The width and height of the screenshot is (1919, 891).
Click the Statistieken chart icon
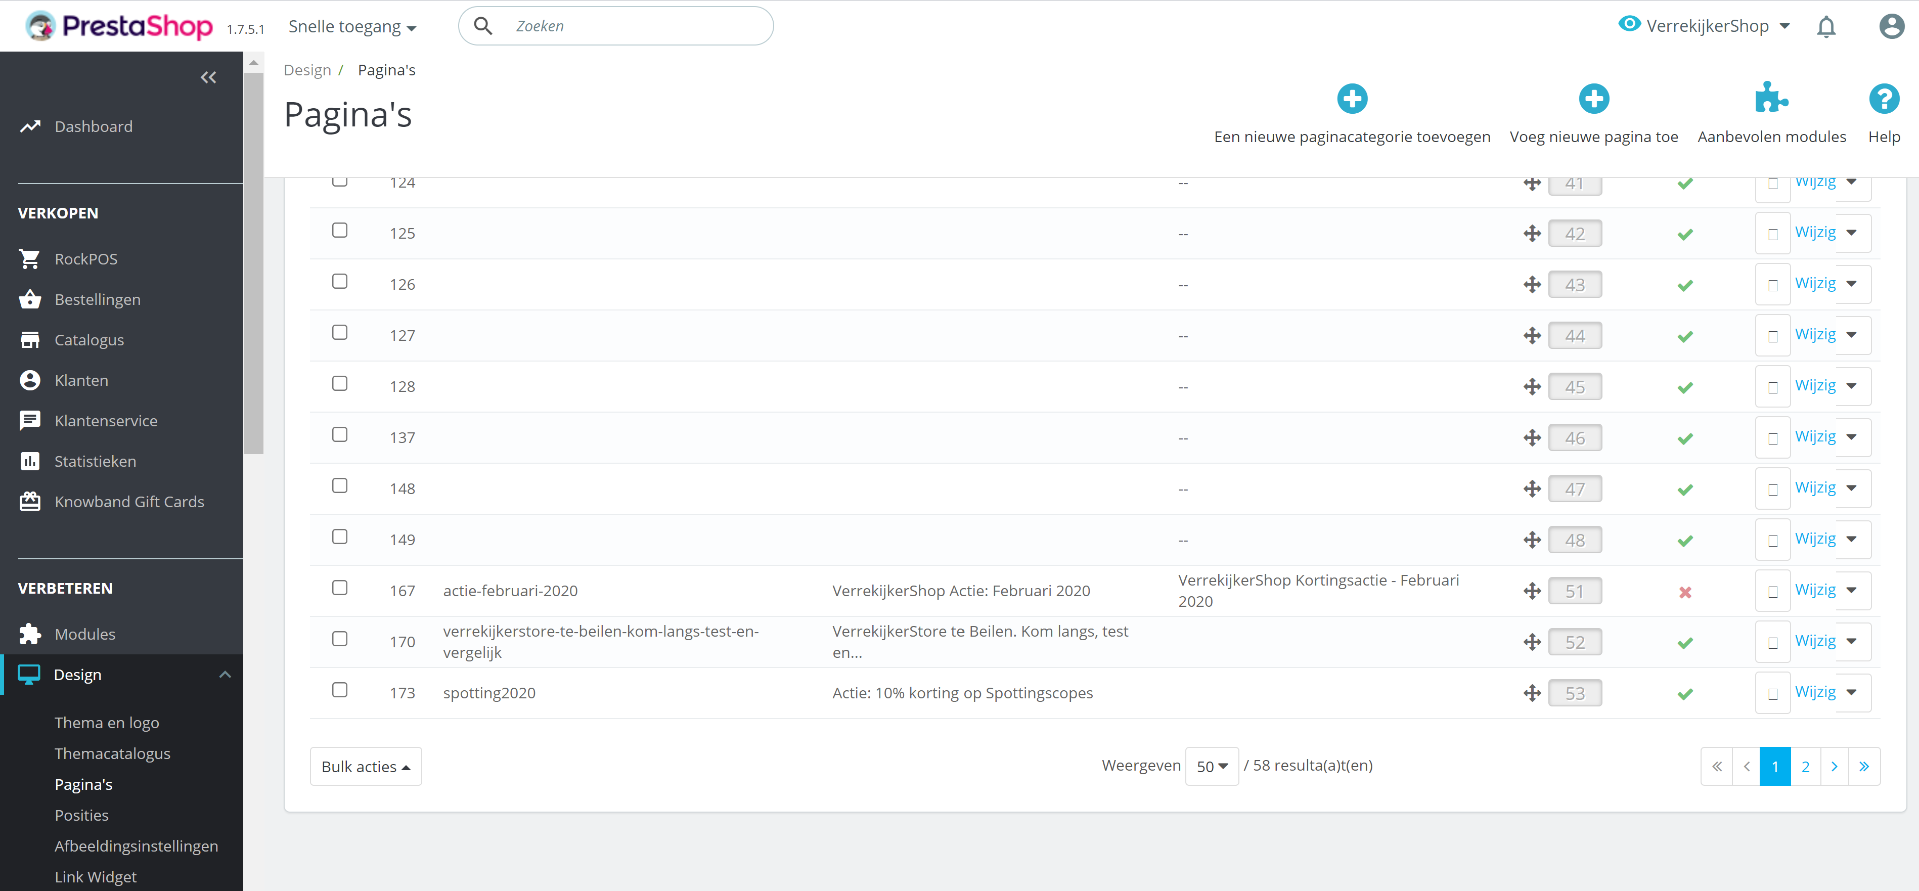(30, 461)
